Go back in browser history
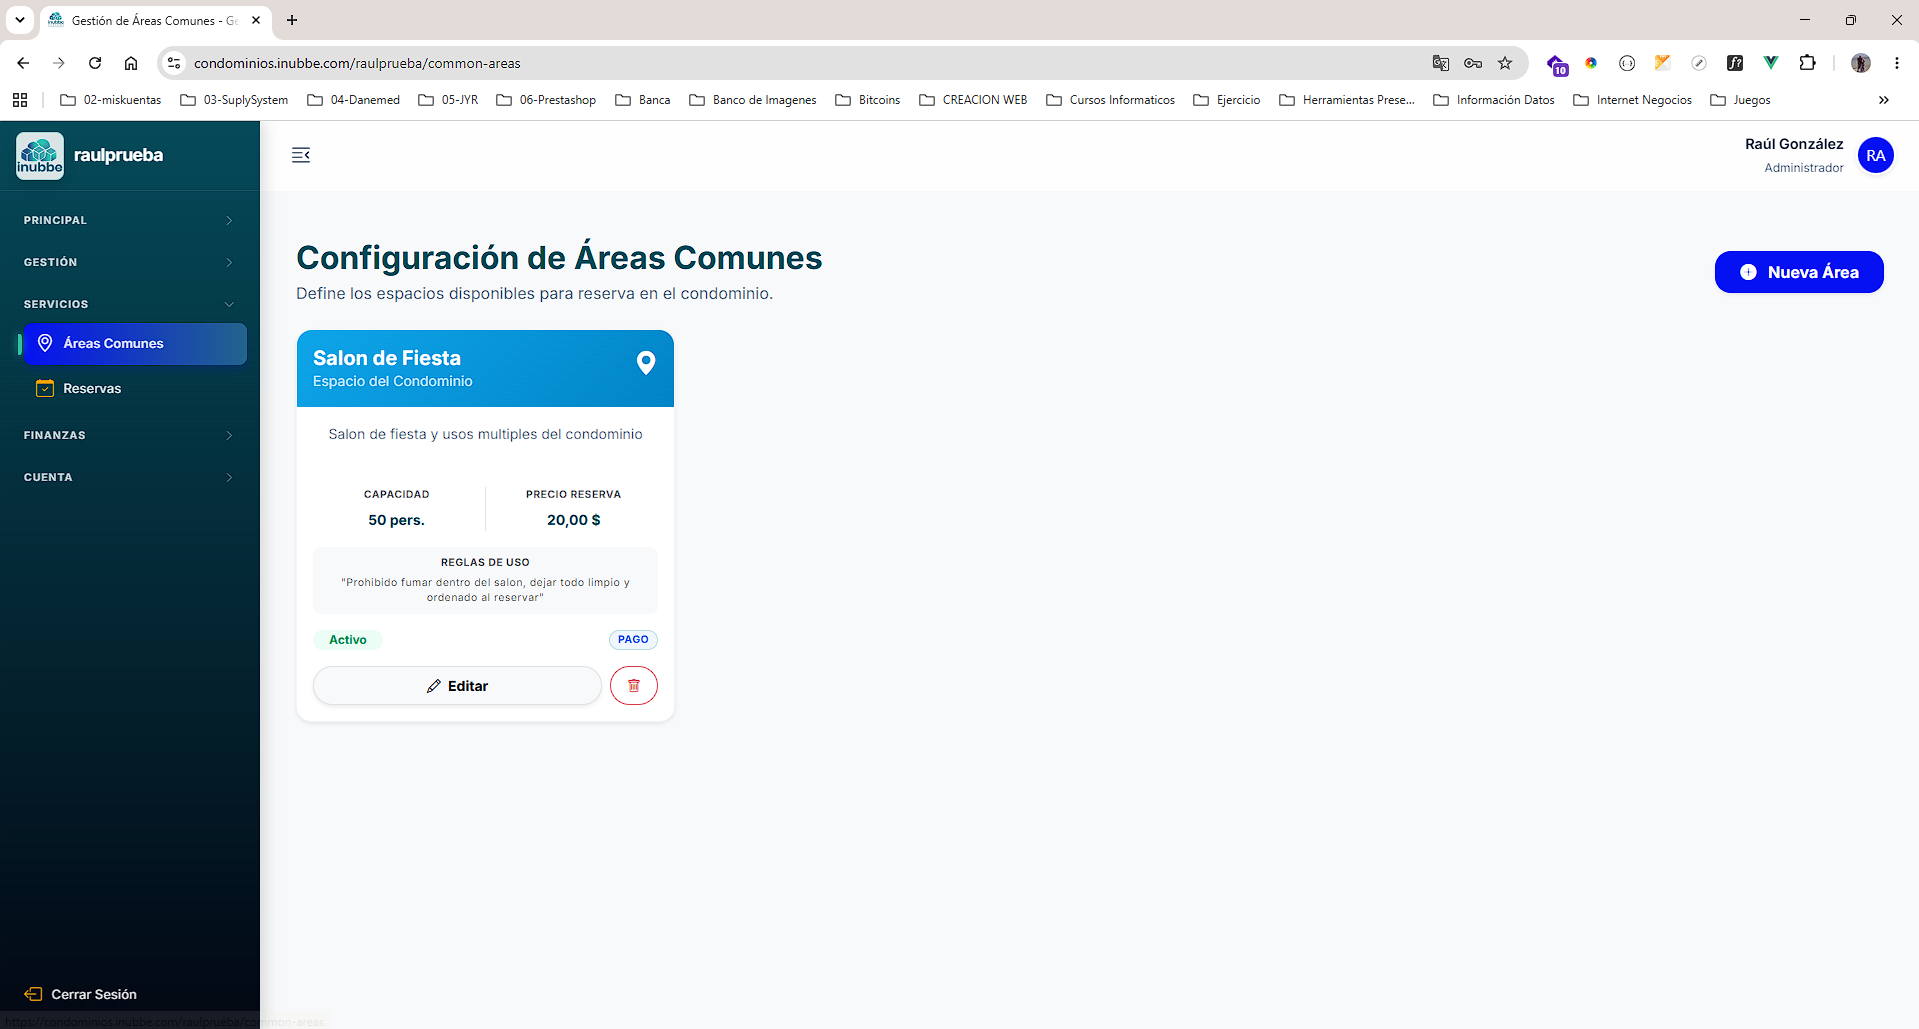 point(23,63)
